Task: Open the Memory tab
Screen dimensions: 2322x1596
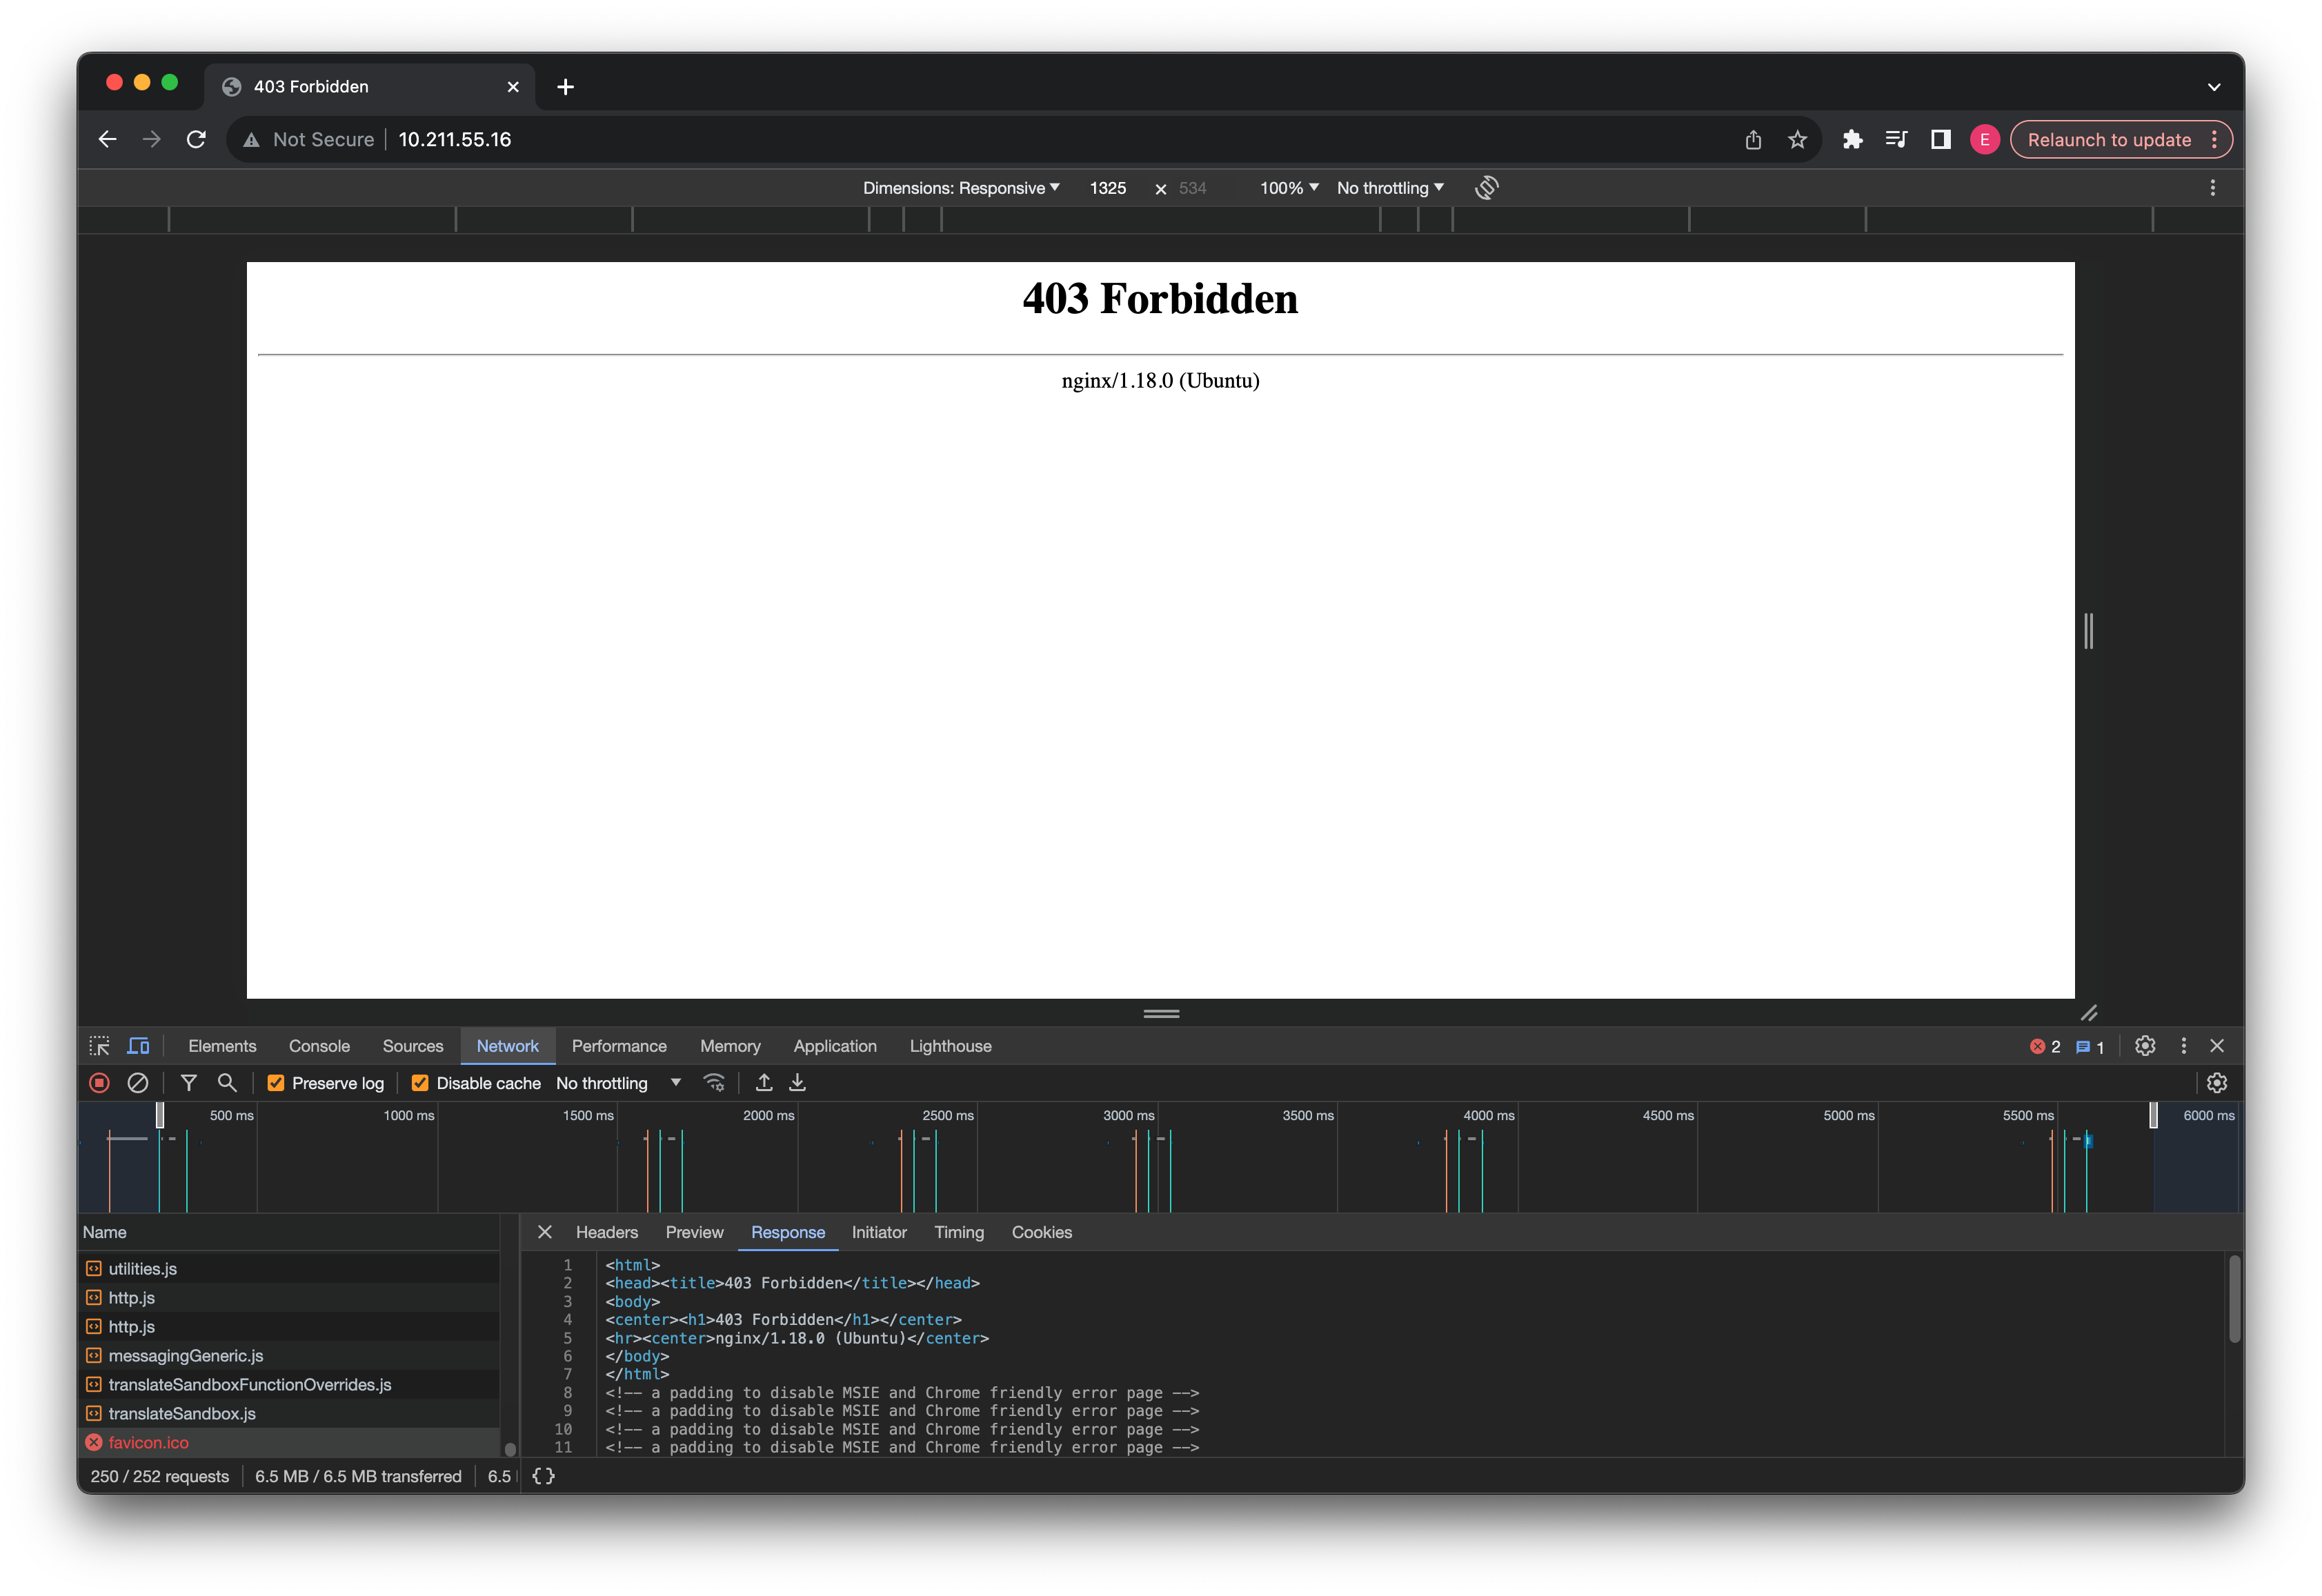Action: coord(730,1046)
